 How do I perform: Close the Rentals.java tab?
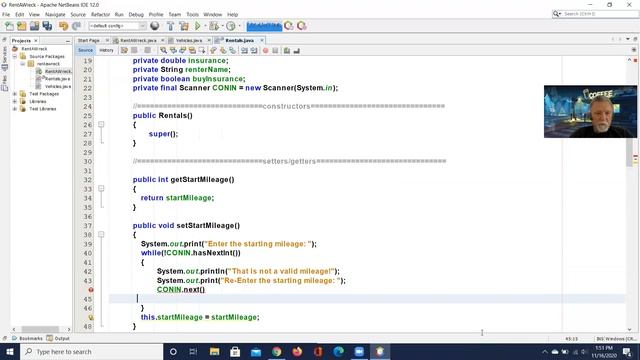pos(262,40)
